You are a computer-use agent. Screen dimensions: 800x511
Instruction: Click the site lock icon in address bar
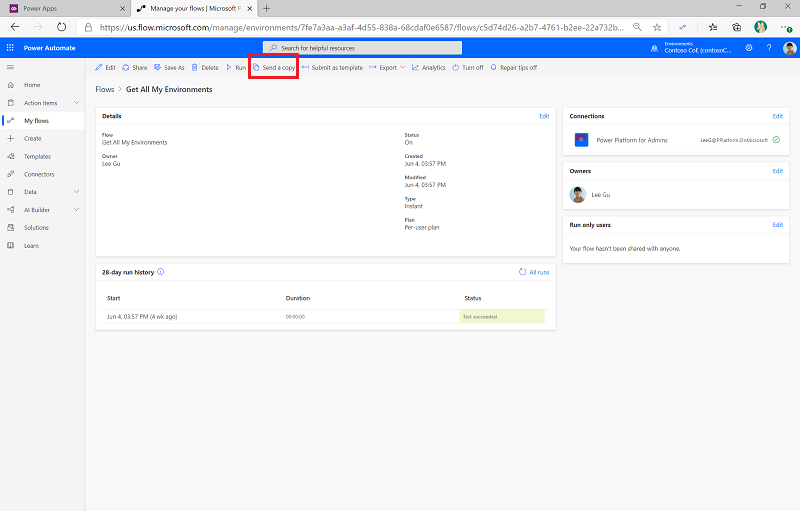coord(88,28)
